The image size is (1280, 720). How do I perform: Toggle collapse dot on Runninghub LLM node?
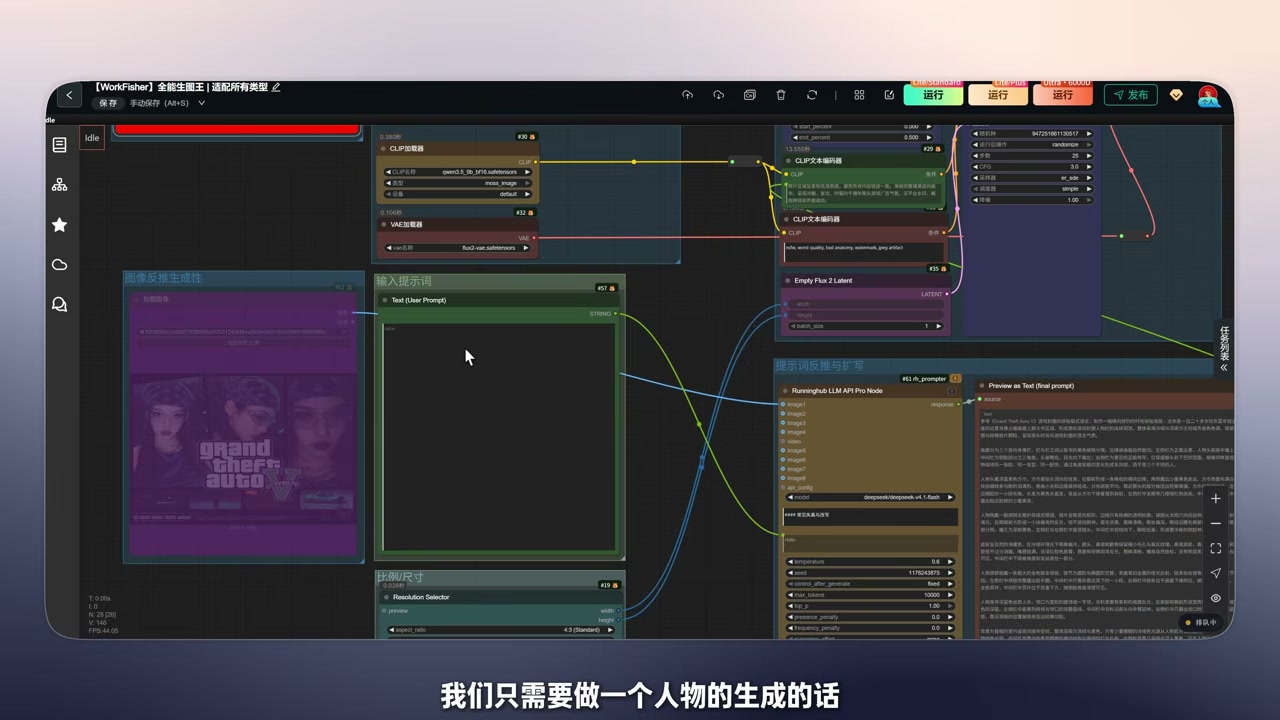(785, 391)
